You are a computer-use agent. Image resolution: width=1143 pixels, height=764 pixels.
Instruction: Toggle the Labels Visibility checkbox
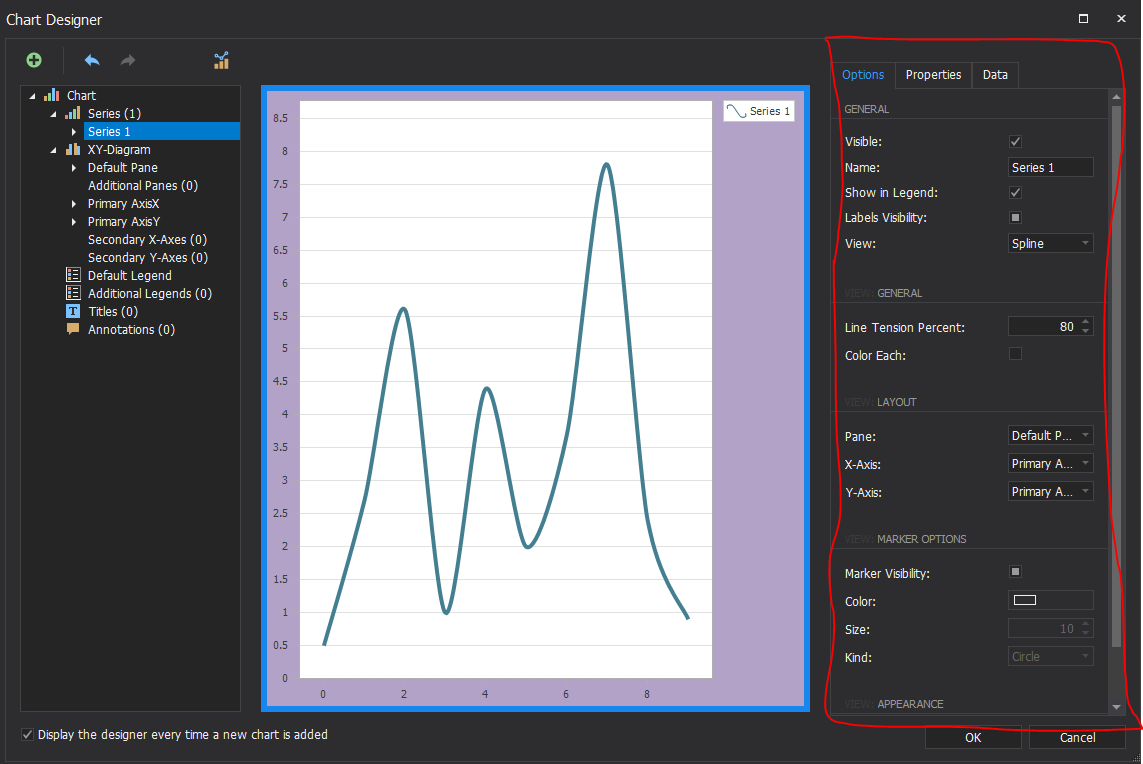click(1015, 217)
